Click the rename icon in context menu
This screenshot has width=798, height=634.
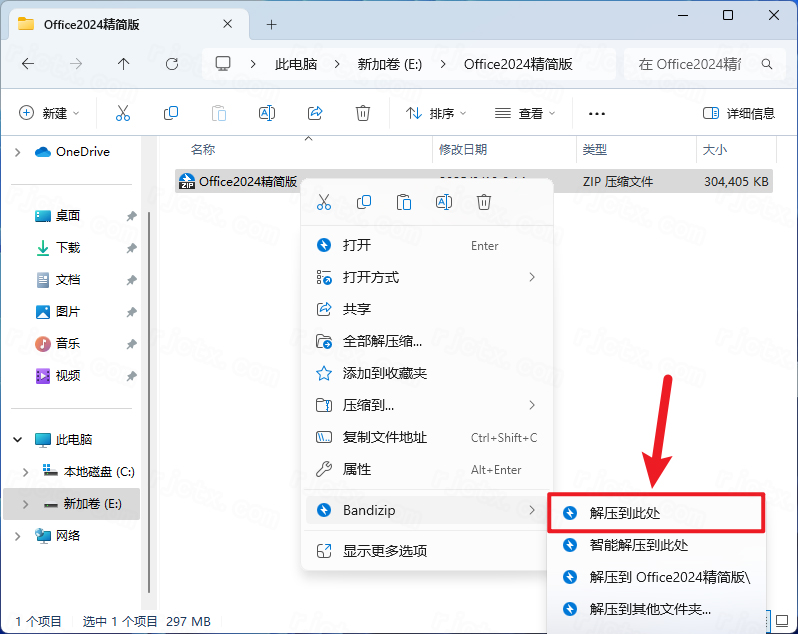pos(444,202)
